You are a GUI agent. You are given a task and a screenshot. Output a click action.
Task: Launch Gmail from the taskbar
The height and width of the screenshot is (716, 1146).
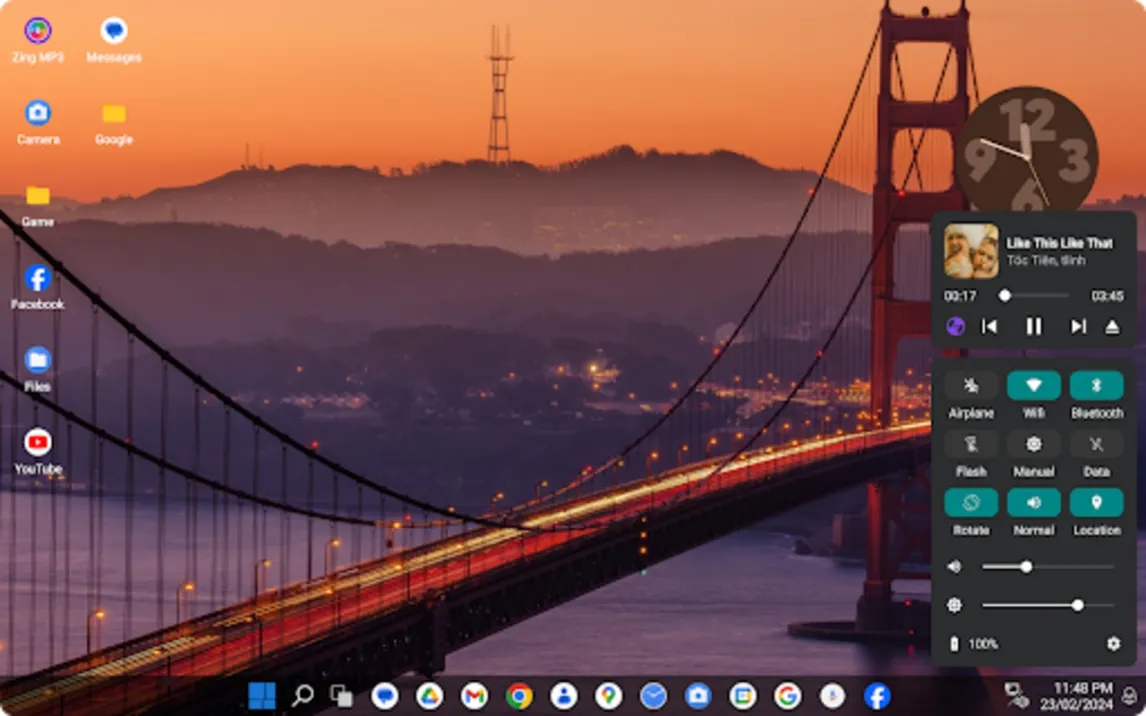(x=474, y=696)
